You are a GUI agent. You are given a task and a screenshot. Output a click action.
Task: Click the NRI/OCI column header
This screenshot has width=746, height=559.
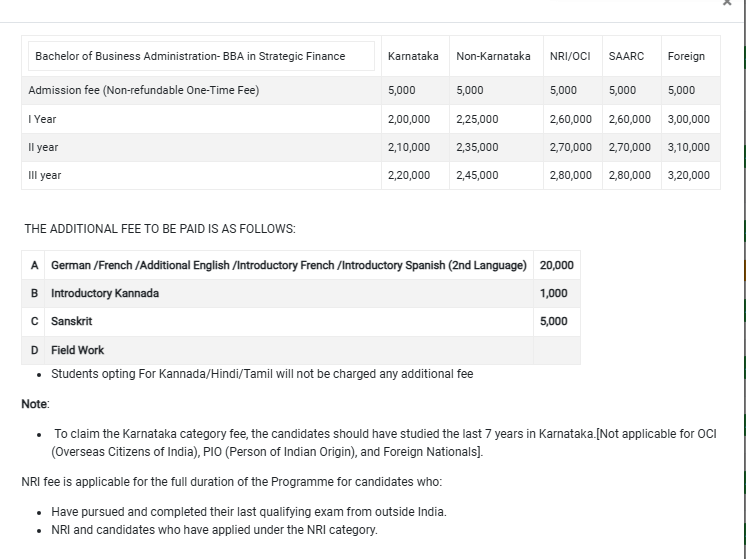pyautogui.click(x=570, y=56)
